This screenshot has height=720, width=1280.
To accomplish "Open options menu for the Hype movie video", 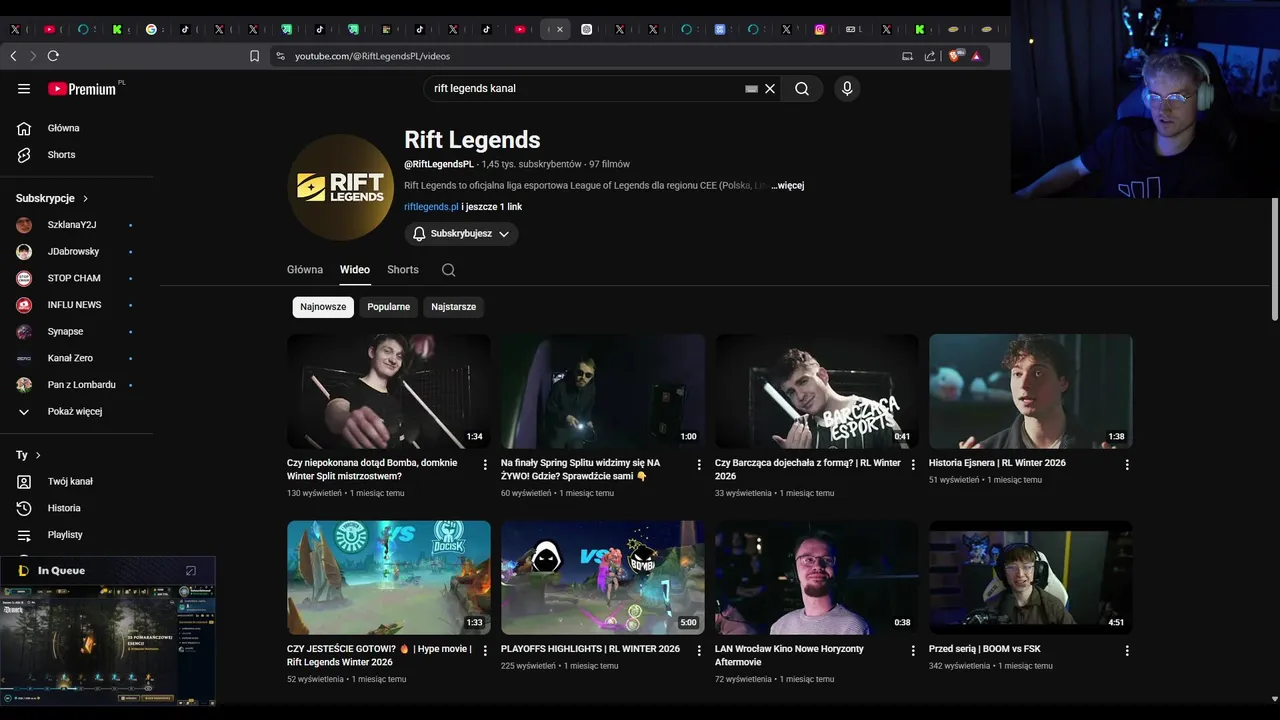I will pyautogui.click(x=485, y=651).
